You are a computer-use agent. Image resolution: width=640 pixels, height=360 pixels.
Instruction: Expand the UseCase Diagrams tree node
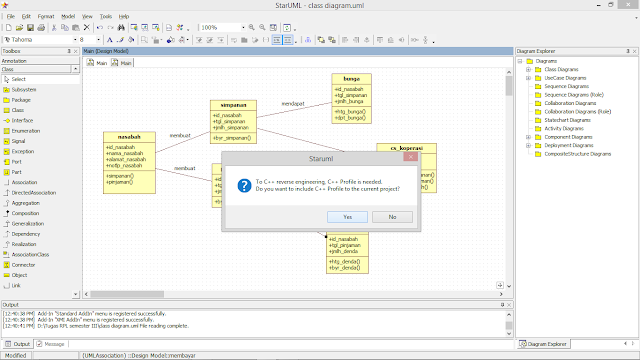(x=528, y=78)
